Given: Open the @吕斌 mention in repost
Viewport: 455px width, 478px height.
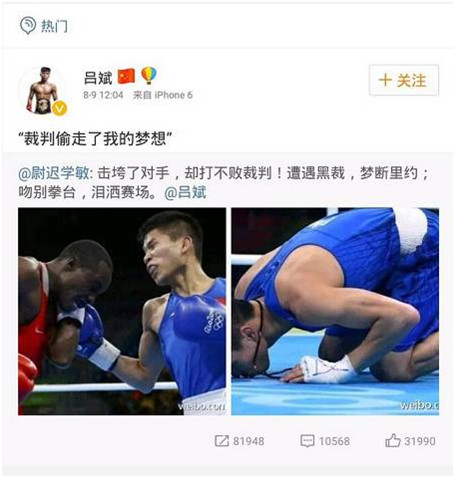Looking at the screenshot, I should [x=185, y=192].
